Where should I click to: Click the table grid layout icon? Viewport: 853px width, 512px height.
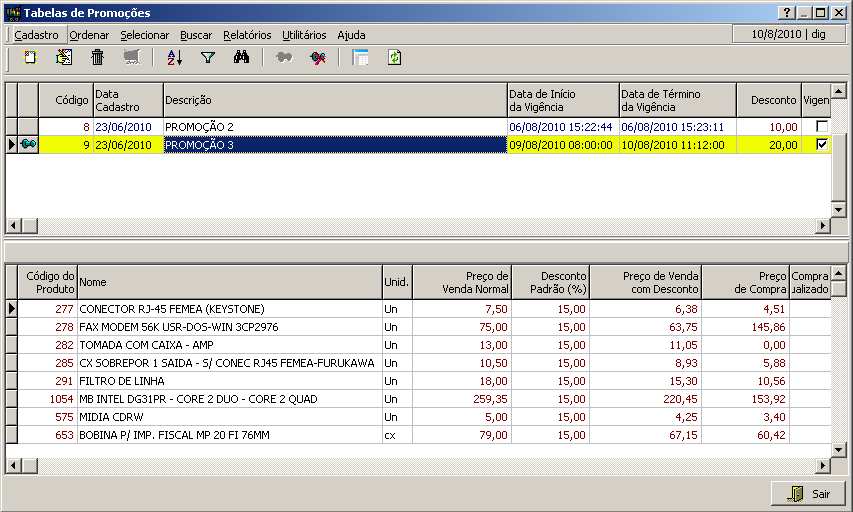[361, 58]
